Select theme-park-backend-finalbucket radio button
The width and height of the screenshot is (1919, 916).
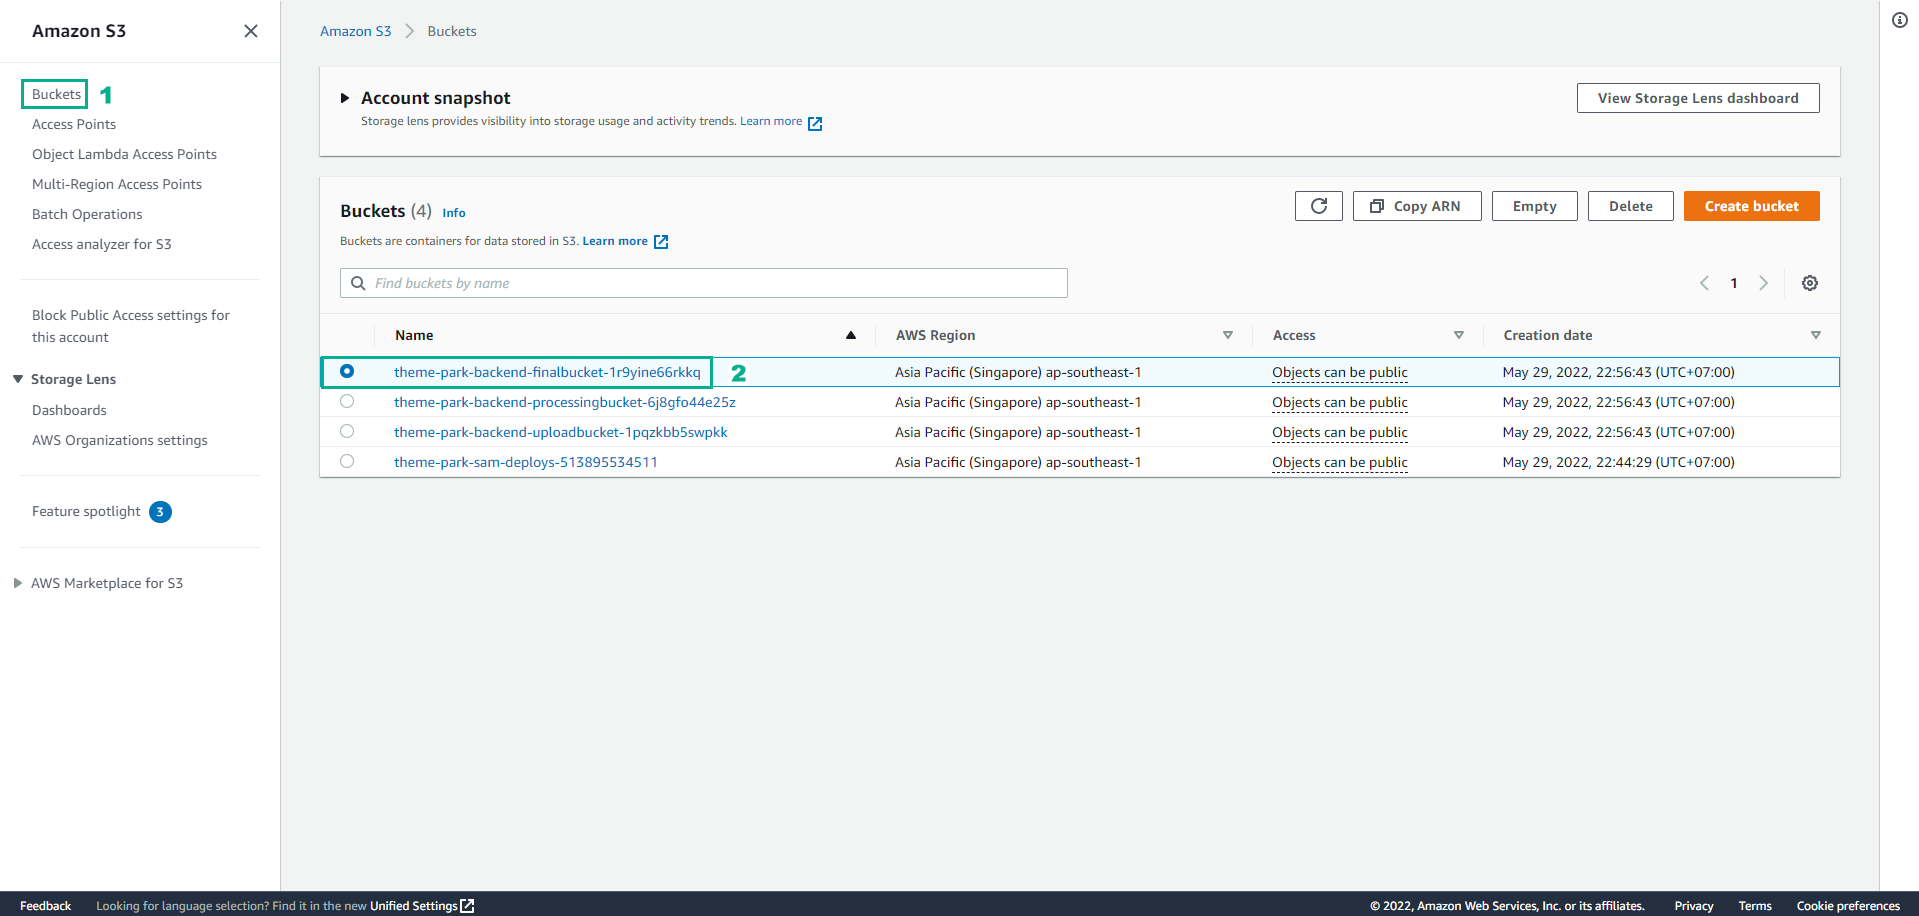(347, 371)
